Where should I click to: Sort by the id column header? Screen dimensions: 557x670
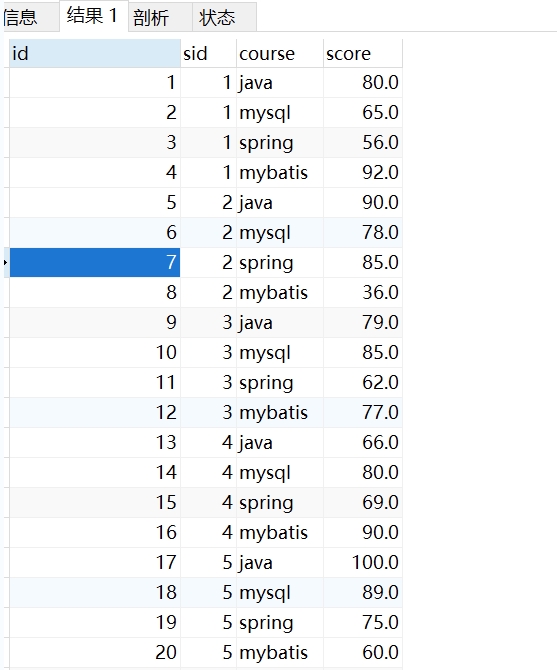[95, 53]
